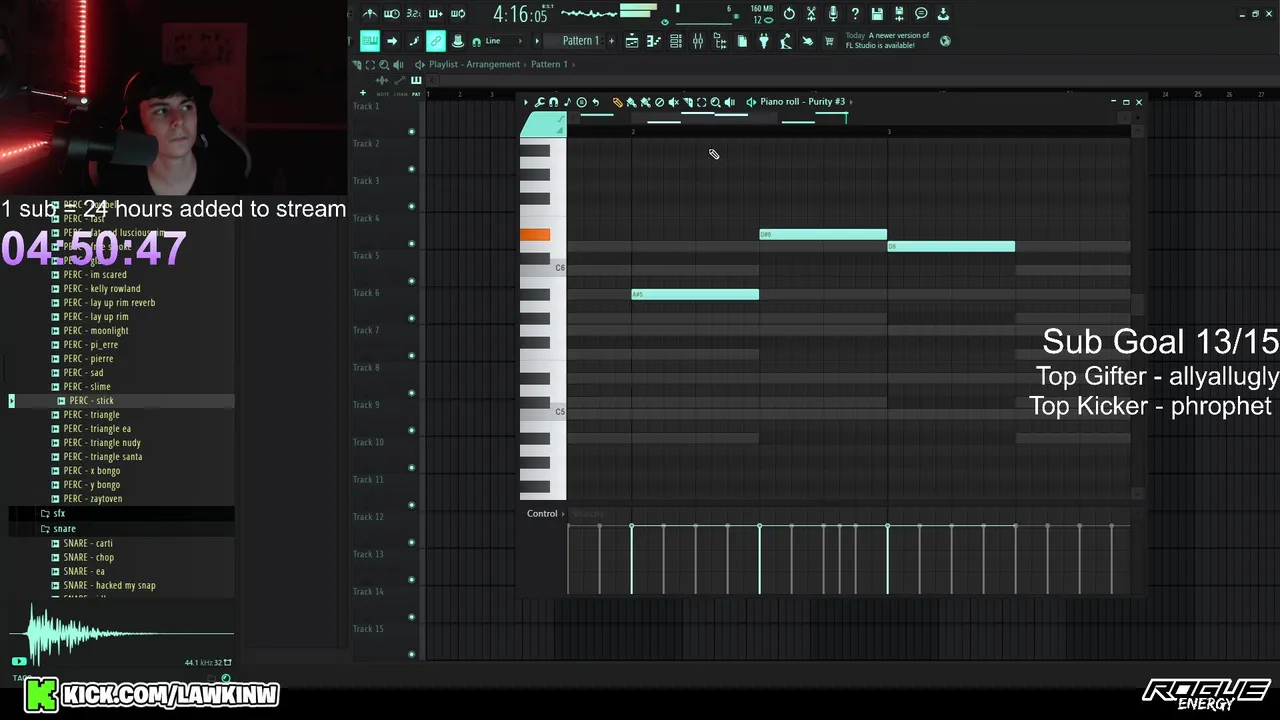1280x720 pixels.
Task: Click the D#5 note in piano roll
Action: [823, 235]
